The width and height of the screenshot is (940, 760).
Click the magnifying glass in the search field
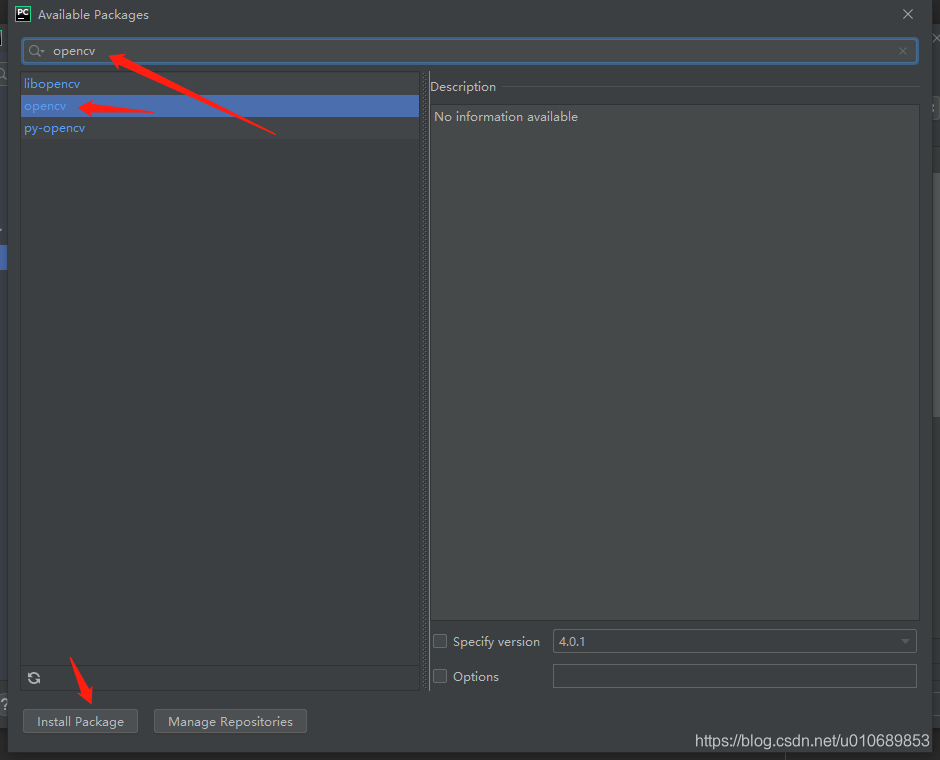click(35, 51)
